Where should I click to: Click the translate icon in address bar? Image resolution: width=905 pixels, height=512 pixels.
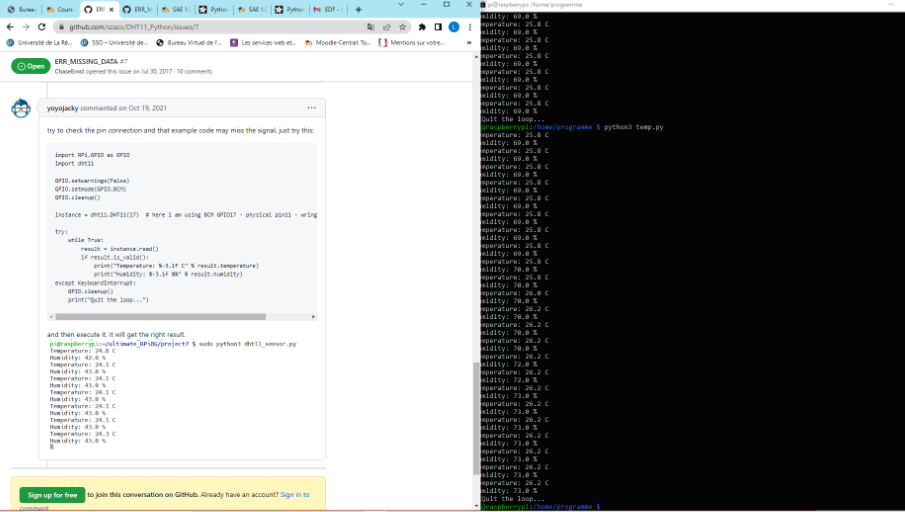coord(371,27)
